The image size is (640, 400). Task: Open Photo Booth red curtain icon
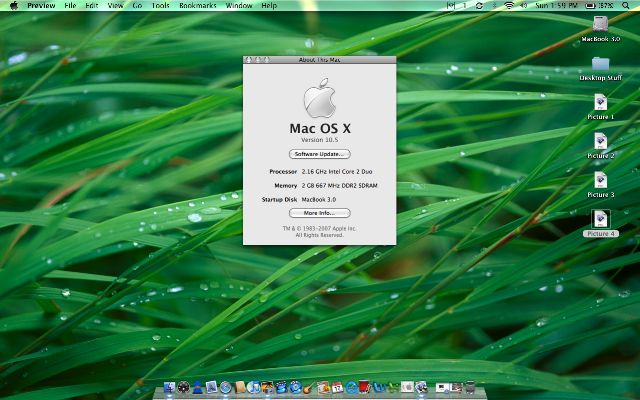coord(364,387)
